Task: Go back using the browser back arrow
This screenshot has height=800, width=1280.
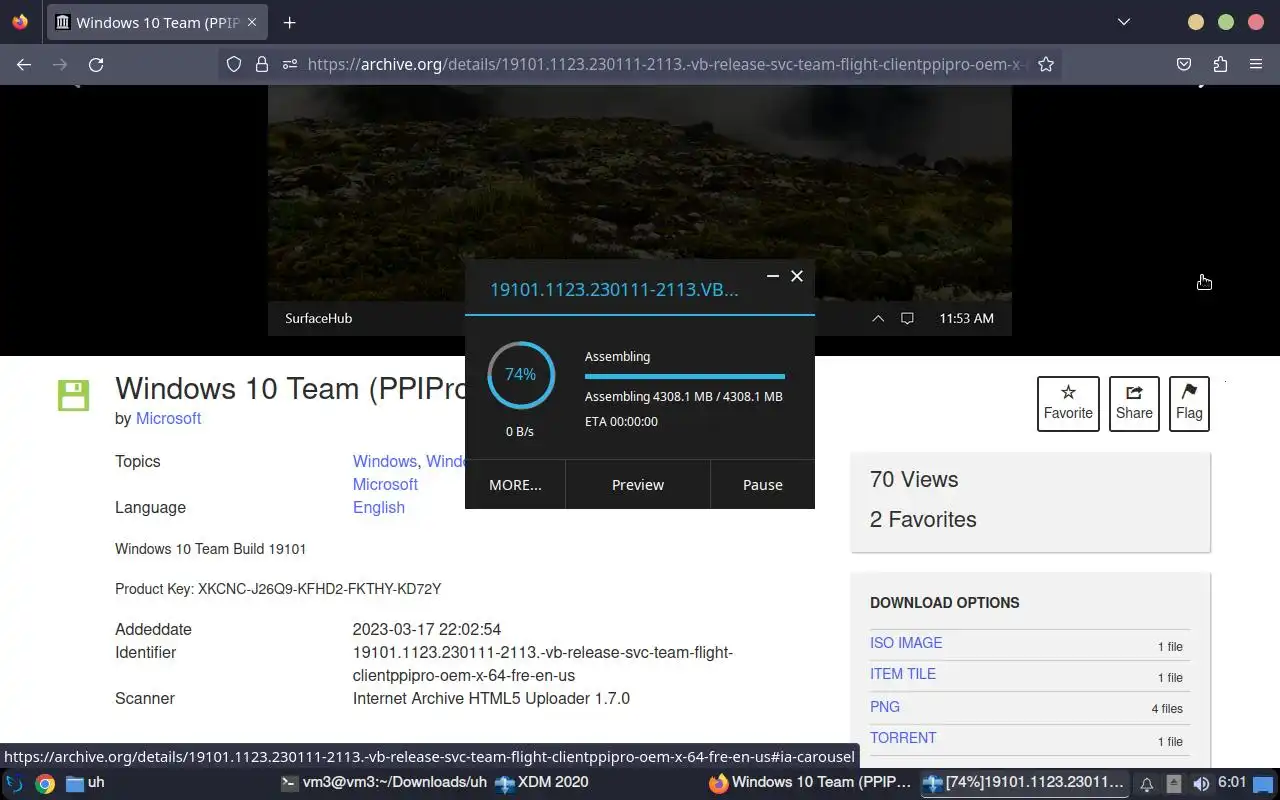Action: point(24,64)
